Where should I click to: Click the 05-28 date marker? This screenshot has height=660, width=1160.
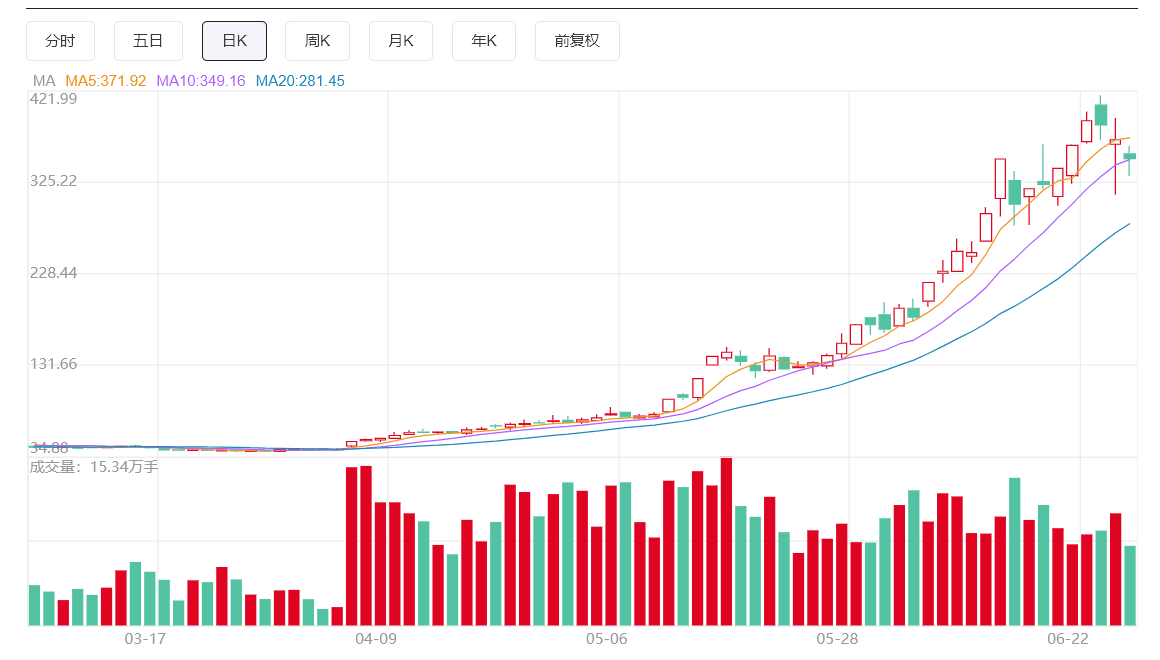pyautogui.click(x=837, y=639)
